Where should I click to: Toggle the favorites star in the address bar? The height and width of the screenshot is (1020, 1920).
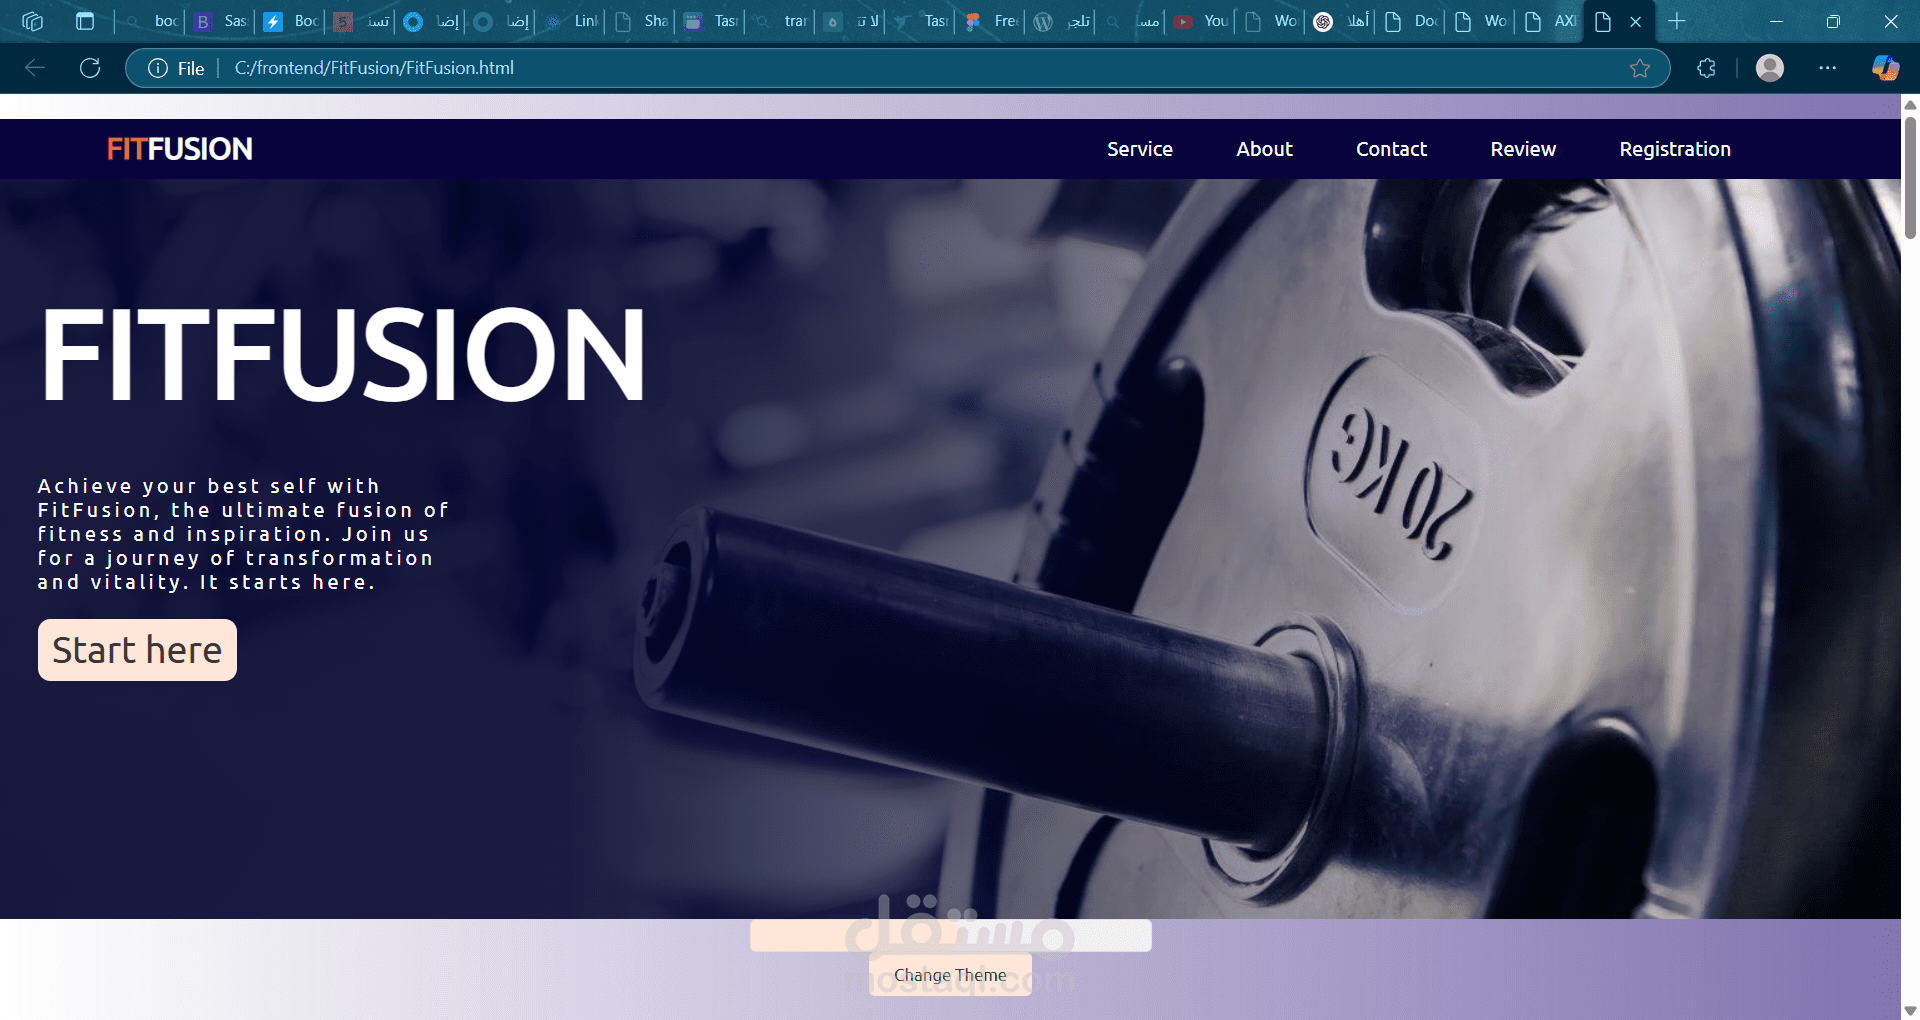(x=1640, y=68)
